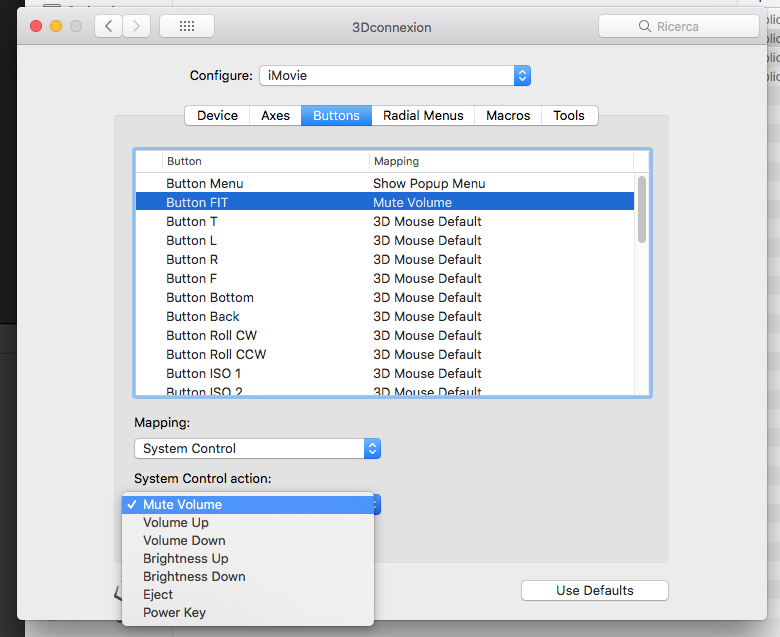Switch to the Device tab

click(x=217, y=115)
